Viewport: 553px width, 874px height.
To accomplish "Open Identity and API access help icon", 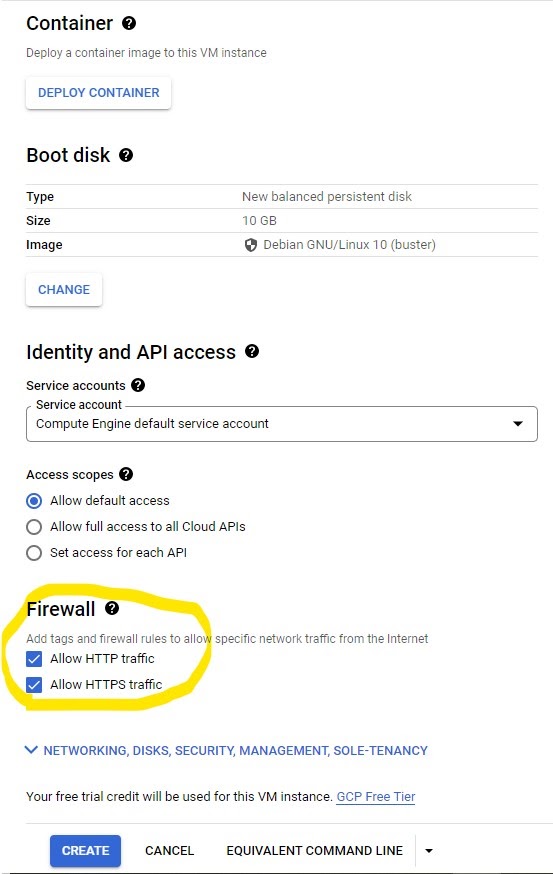I will pyautogui.click(x=252, y=351).
